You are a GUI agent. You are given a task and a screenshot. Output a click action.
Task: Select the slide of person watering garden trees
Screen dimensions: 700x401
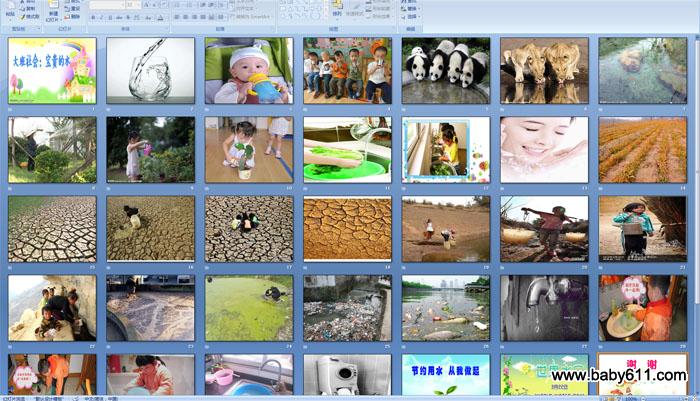52,150
